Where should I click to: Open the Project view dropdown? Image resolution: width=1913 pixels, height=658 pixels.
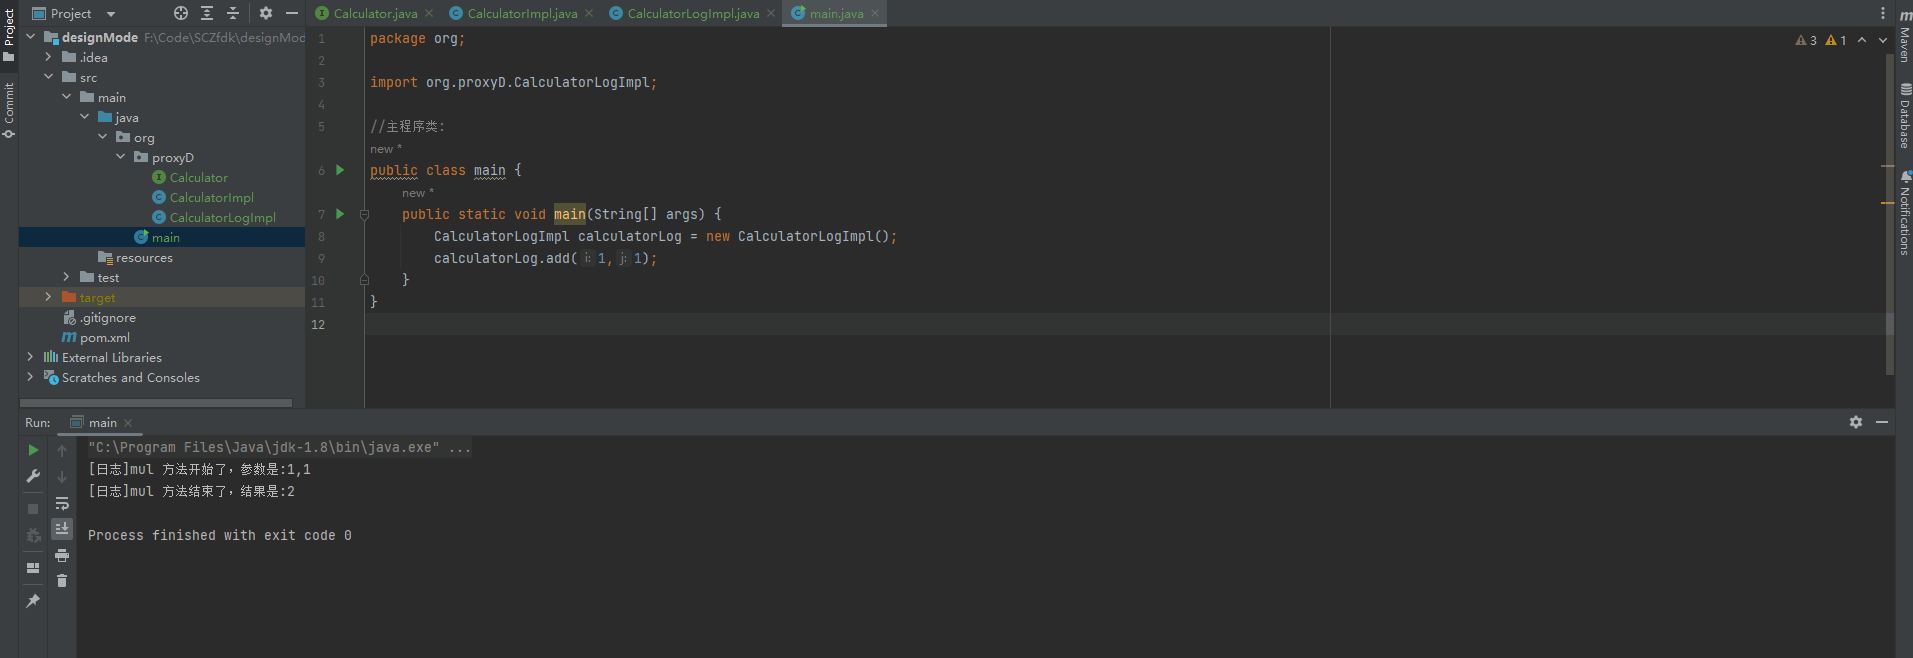(x=111, y=14)
